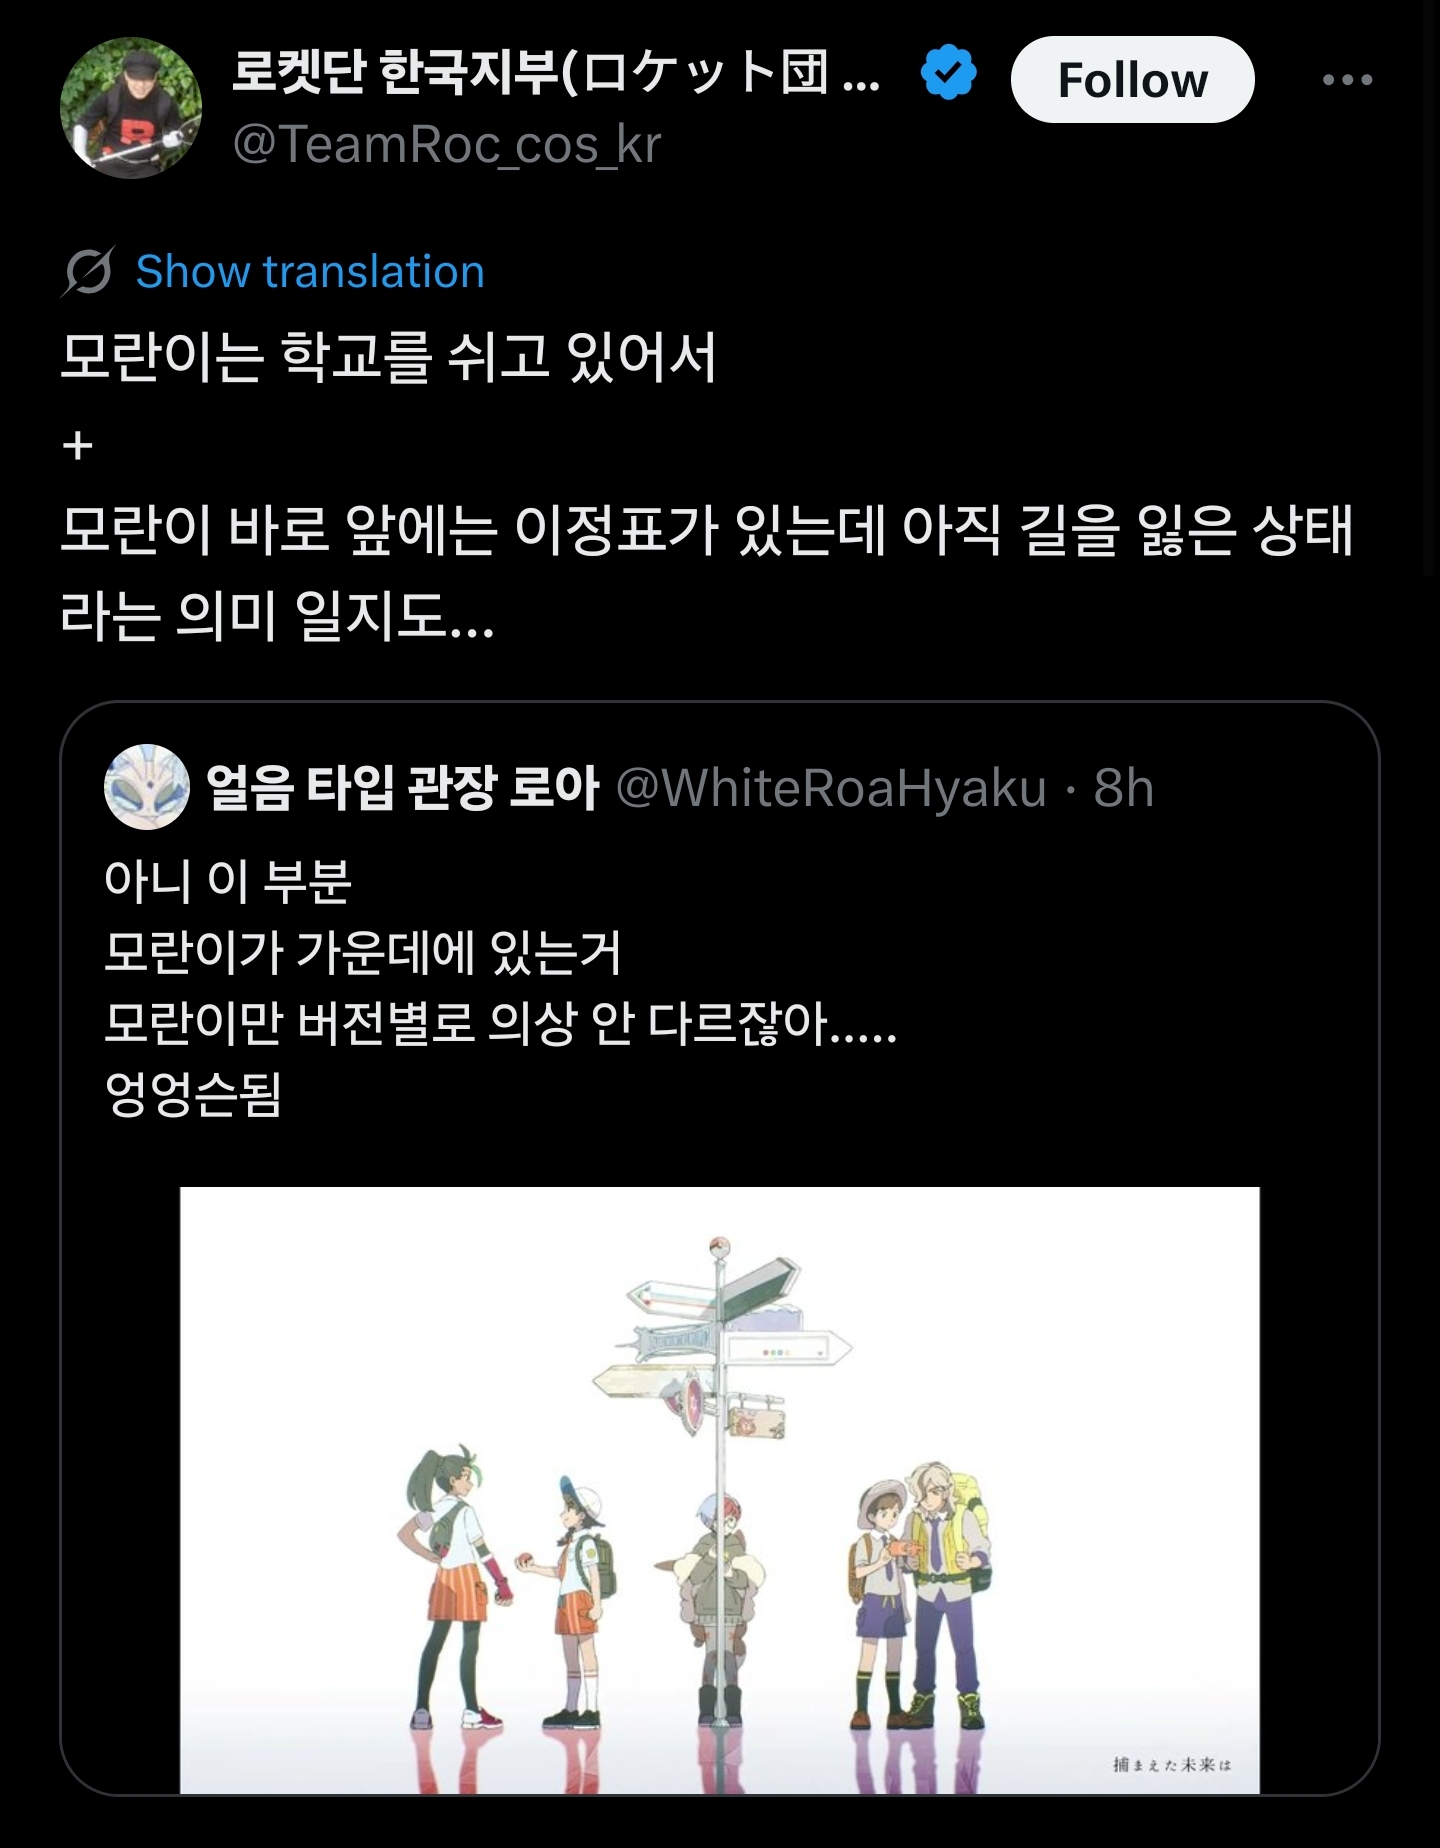The image size is (1440, 1848).
Task: Click the Grok translation icon
Action: (88, 272)
